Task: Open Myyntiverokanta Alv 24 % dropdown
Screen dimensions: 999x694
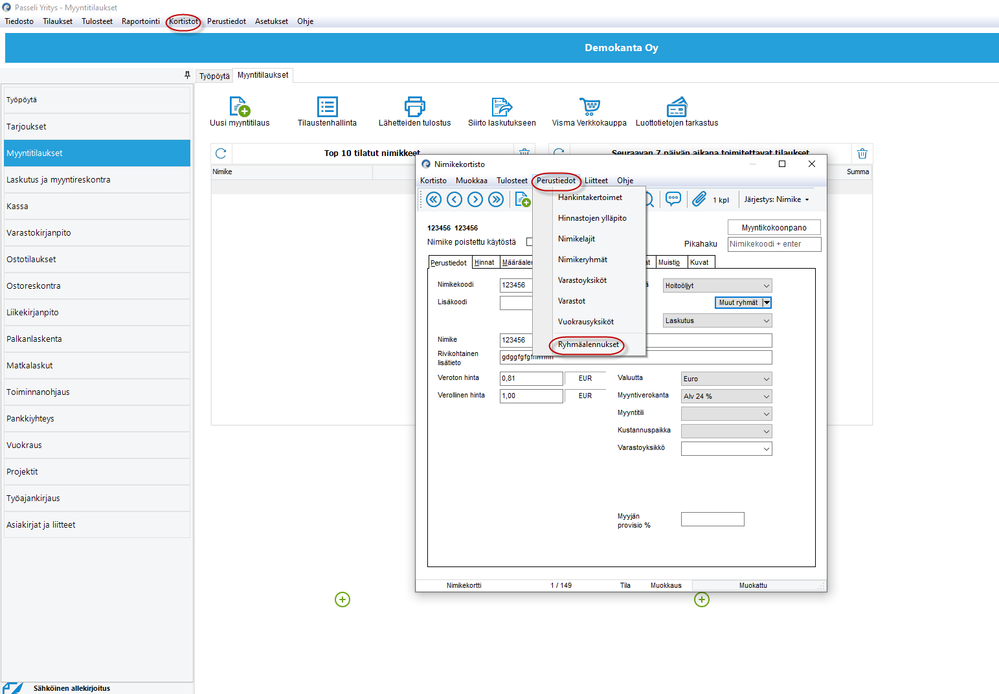Action: [x=726, y=396]
